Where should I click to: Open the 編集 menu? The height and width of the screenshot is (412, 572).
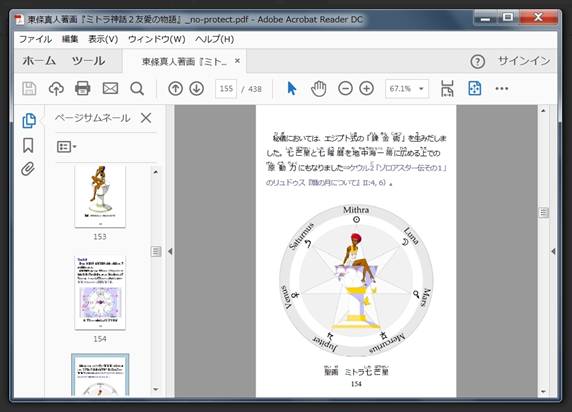pyautogui.click(x=70, y=39)
